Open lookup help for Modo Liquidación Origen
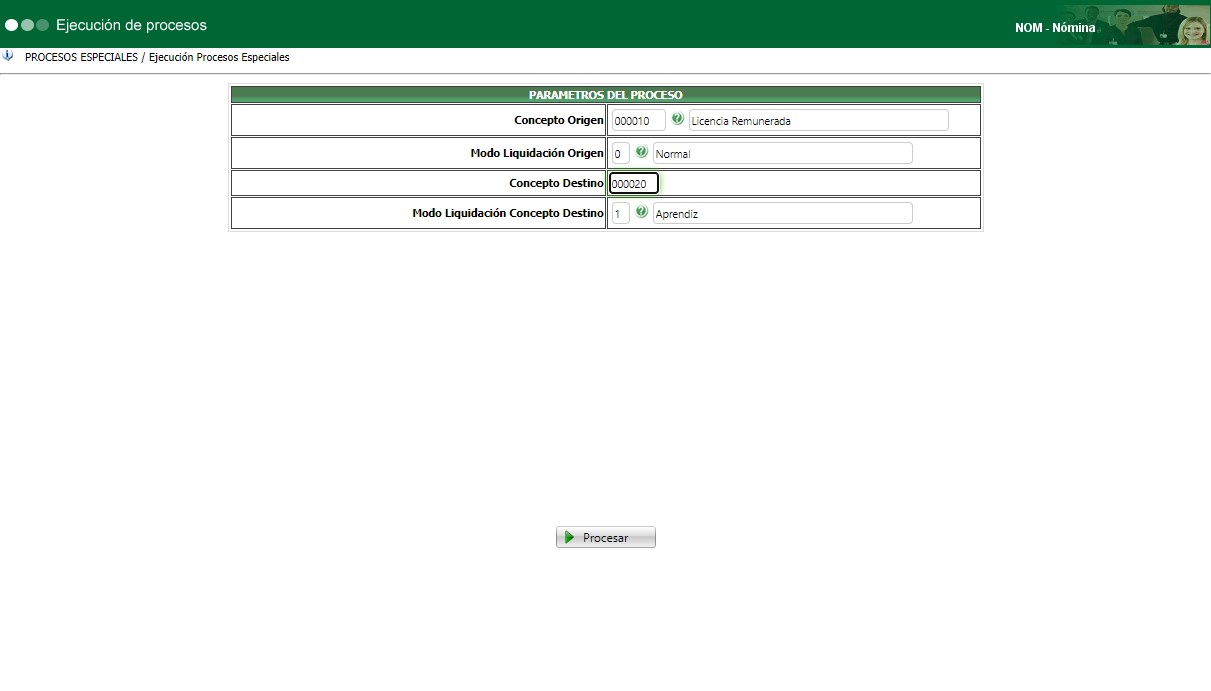1211x691 pixels. 642,152
